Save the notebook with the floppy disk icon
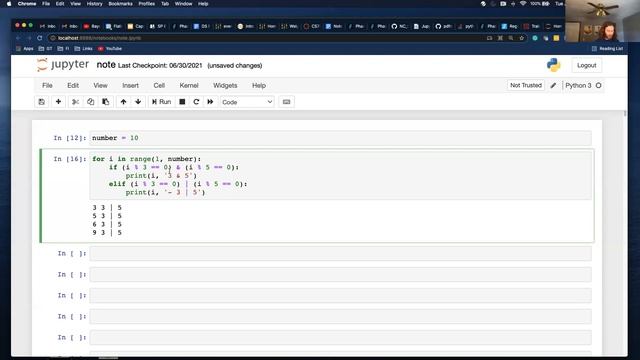This screenshot has height=360, width=640. (x=42, y=102)
